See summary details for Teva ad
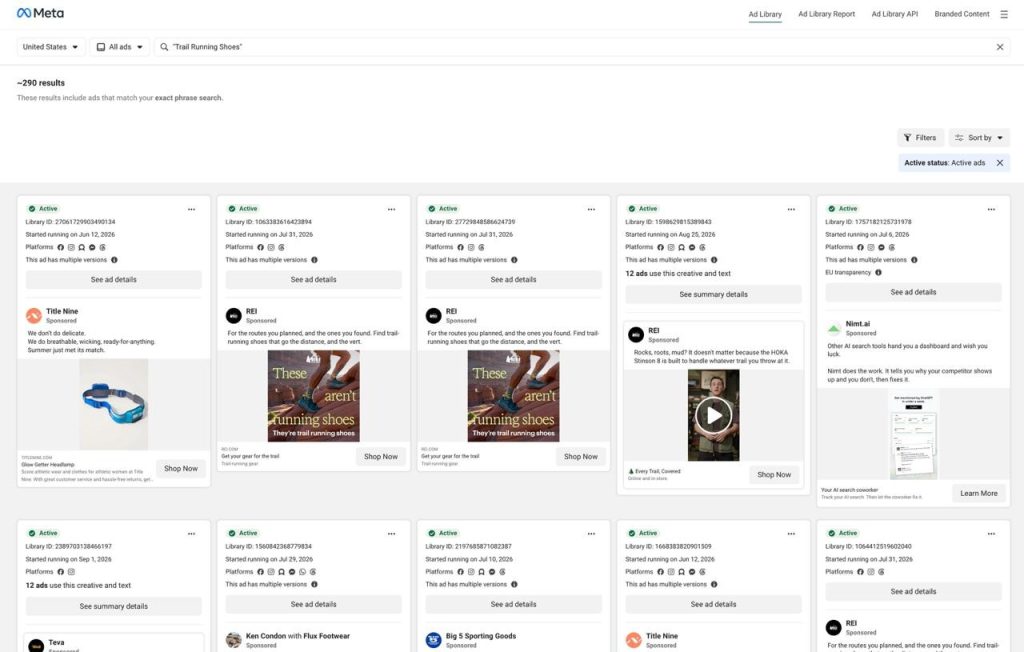Screen dimensions: 1024x652 (114, 606)
